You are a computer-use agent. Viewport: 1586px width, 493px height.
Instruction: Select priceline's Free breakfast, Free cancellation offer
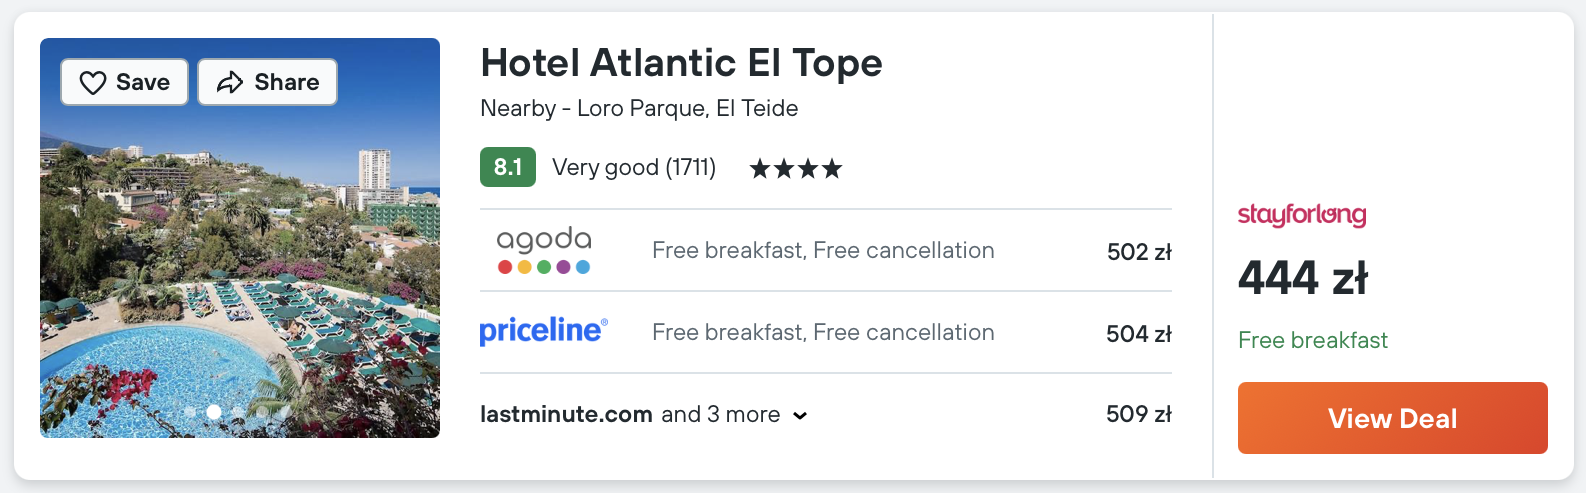823,332
